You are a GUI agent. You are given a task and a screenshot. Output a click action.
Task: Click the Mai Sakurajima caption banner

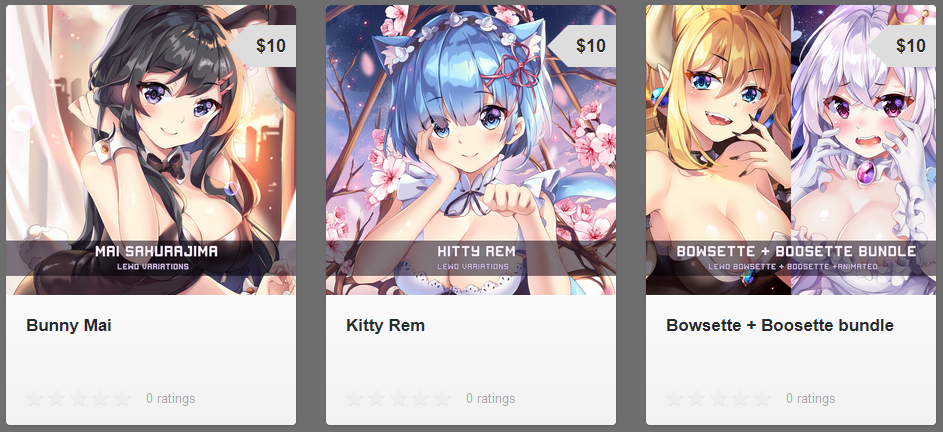click(151, 258)
